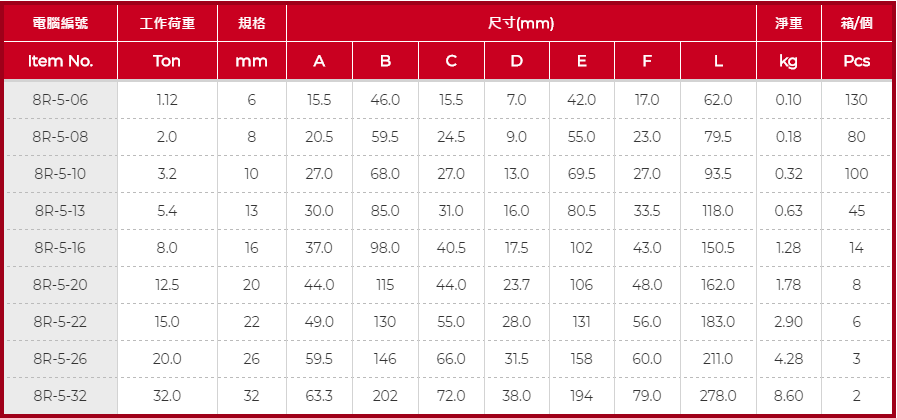Click the "Item No." column header
897x418 pixels.
coord(61,61)
